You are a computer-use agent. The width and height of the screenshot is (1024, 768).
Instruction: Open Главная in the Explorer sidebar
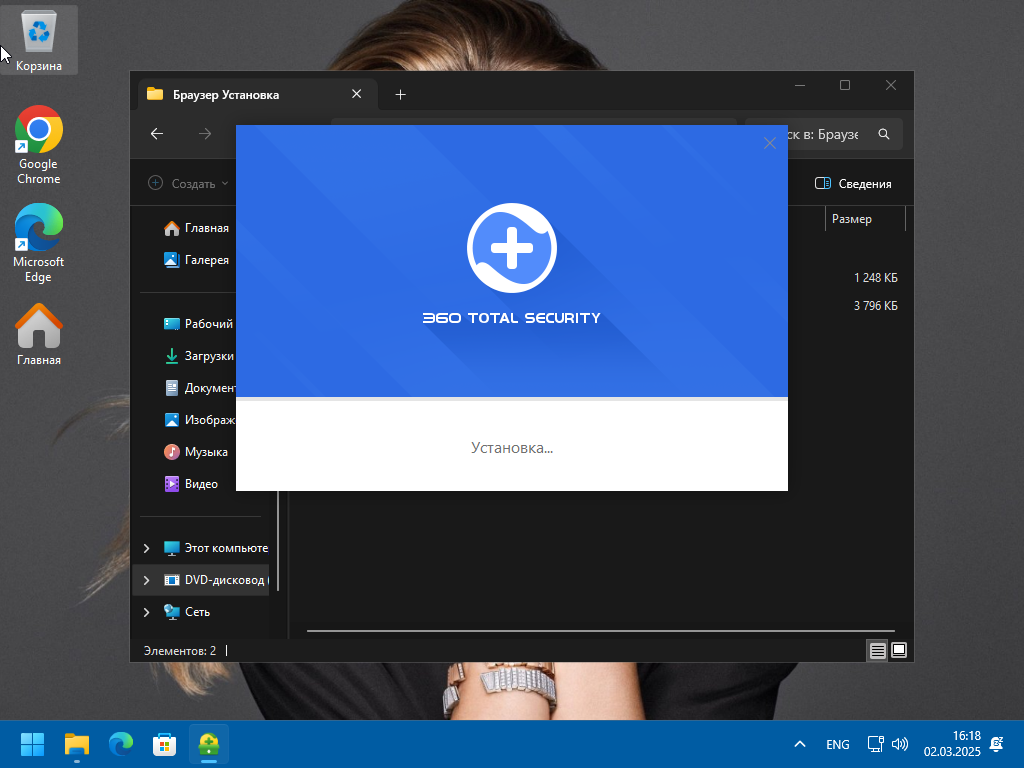click(x=196, y=228)
